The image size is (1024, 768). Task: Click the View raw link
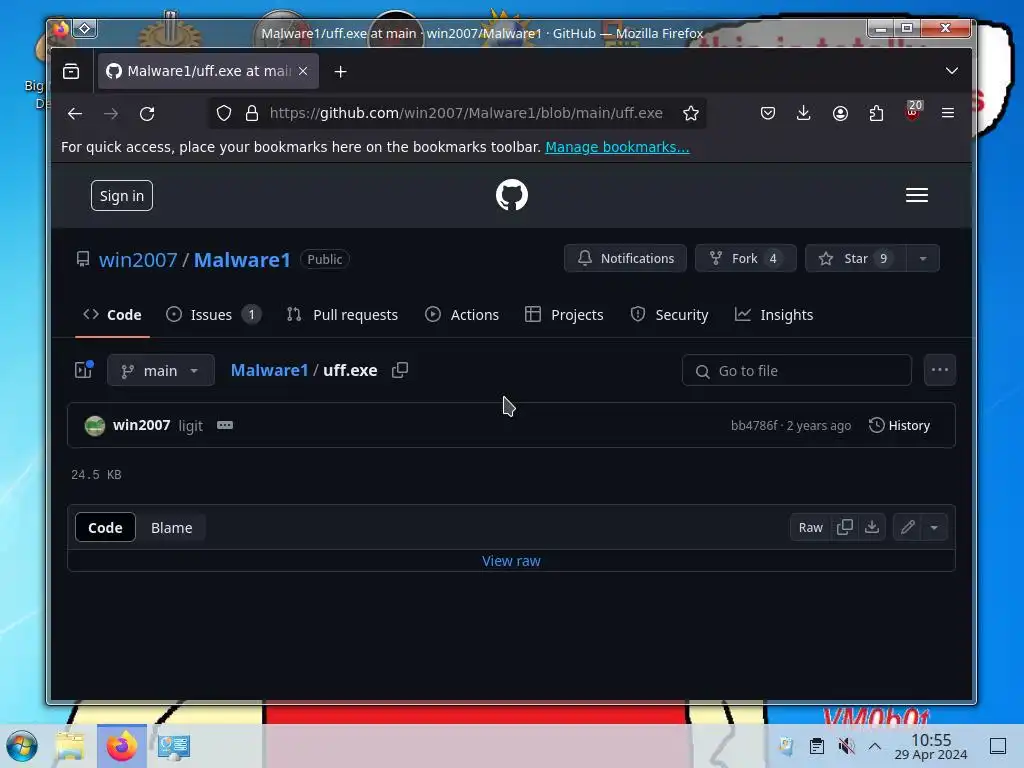click(x=511, y=561)
